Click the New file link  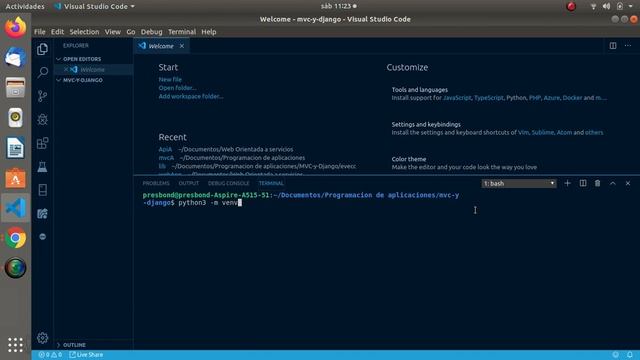pos(170,80)
